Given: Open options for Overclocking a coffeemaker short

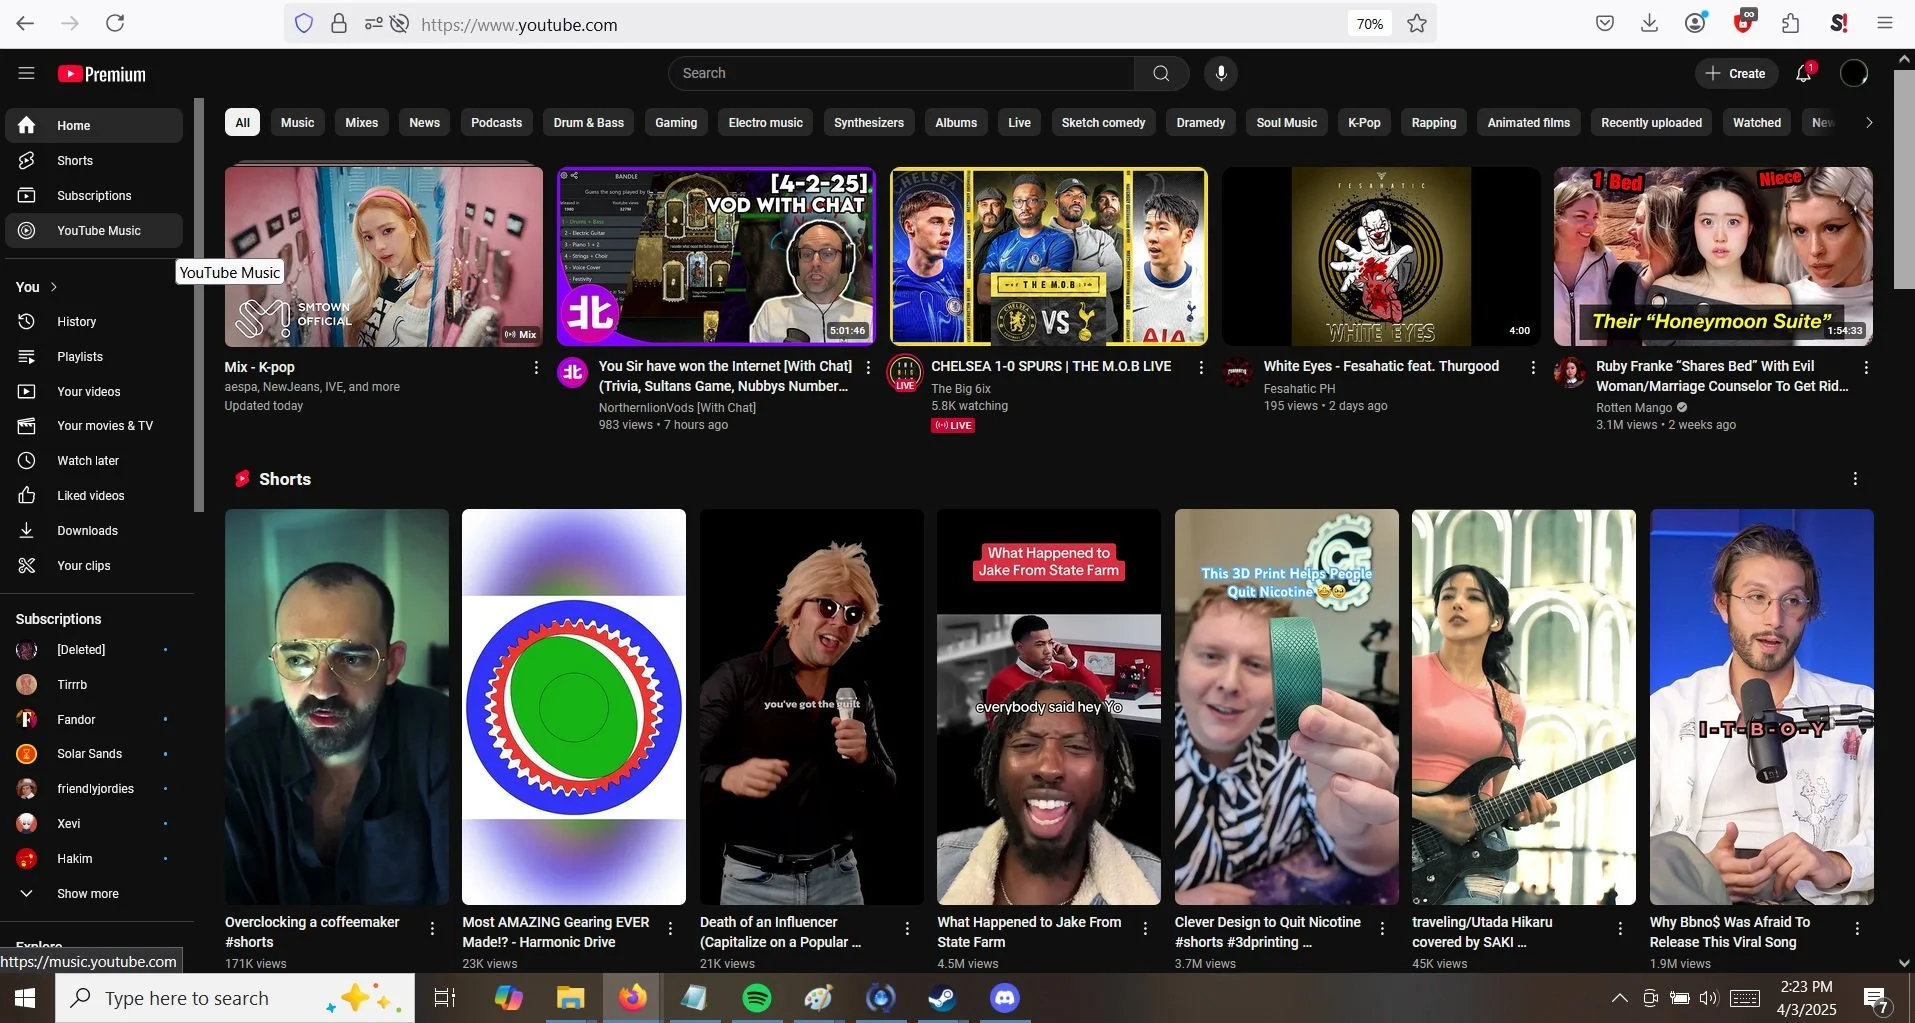Looking at the screenshot, I should click(x=432, y=929).
